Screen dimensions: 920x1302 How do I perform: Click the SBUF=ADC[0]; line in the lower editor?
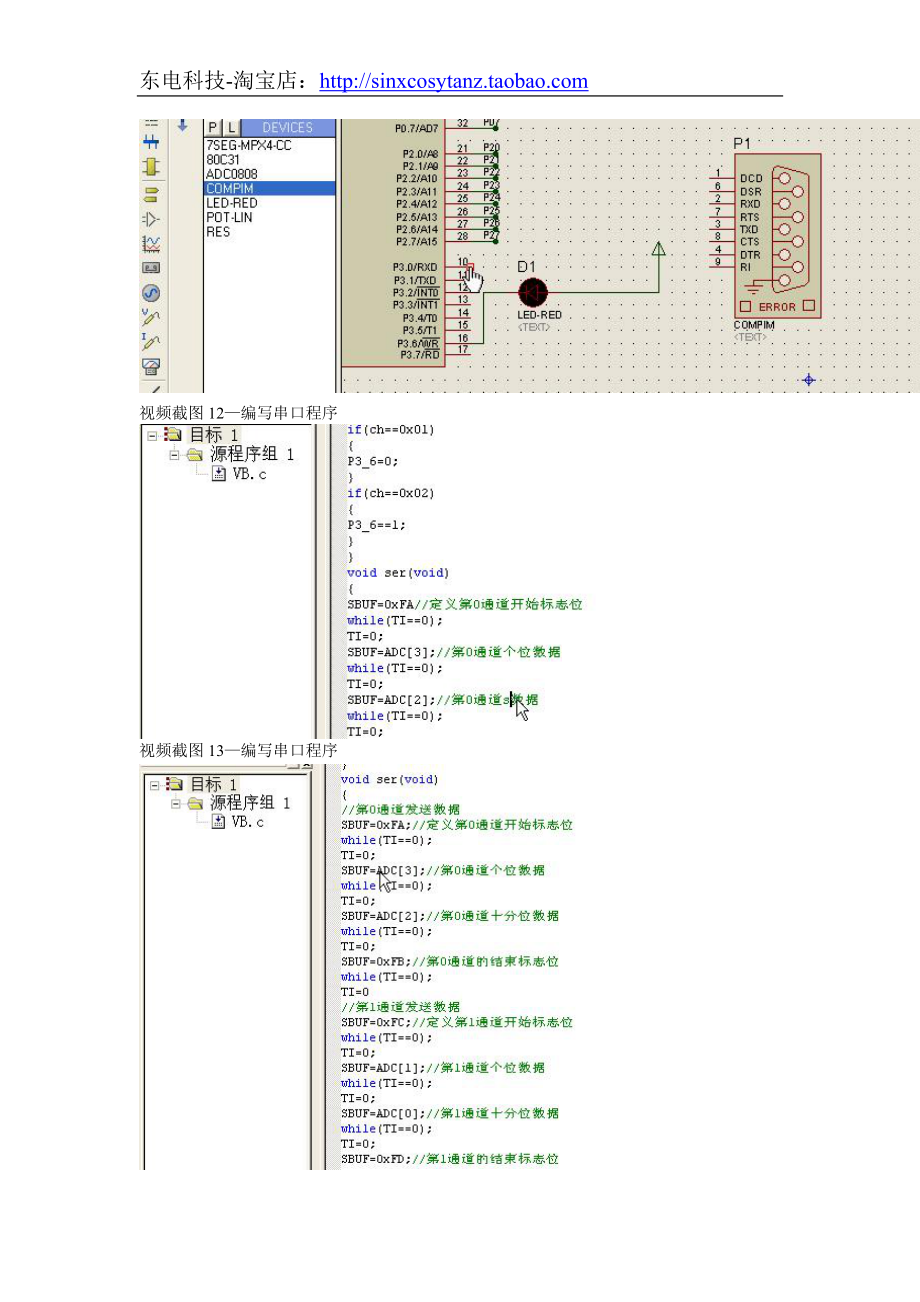tap(450, 1114)
